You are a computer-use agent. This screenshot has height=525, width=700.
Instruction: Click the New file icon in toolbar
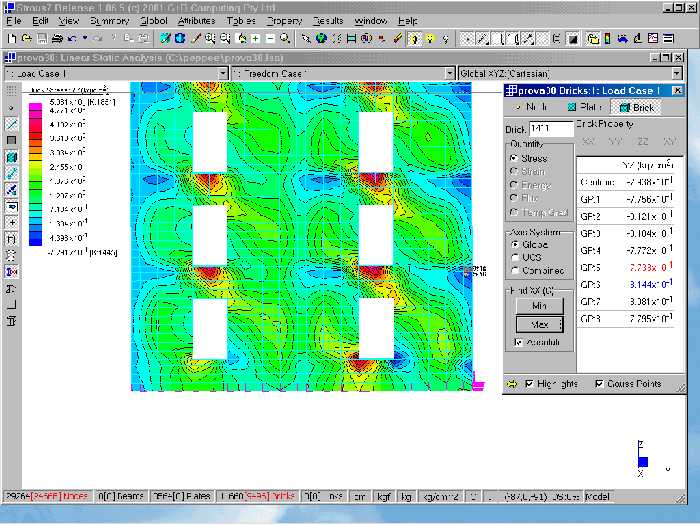coord(11,38)
